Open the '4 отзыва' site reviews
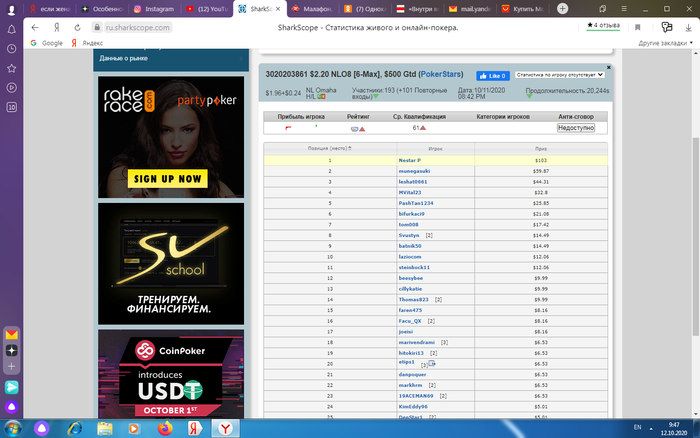Viewport: 700px width, 438px height. coord(603,26)
